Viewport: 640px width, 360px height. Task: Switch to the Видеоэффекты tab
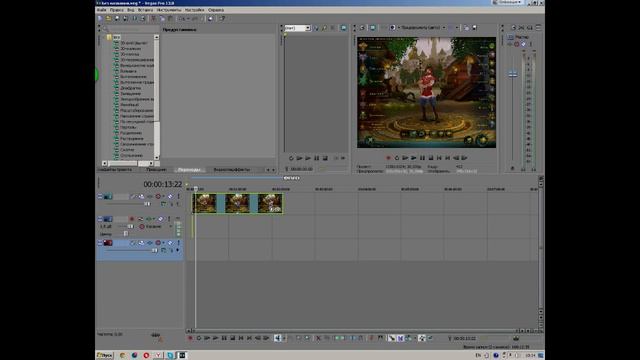tap(231, 169)
